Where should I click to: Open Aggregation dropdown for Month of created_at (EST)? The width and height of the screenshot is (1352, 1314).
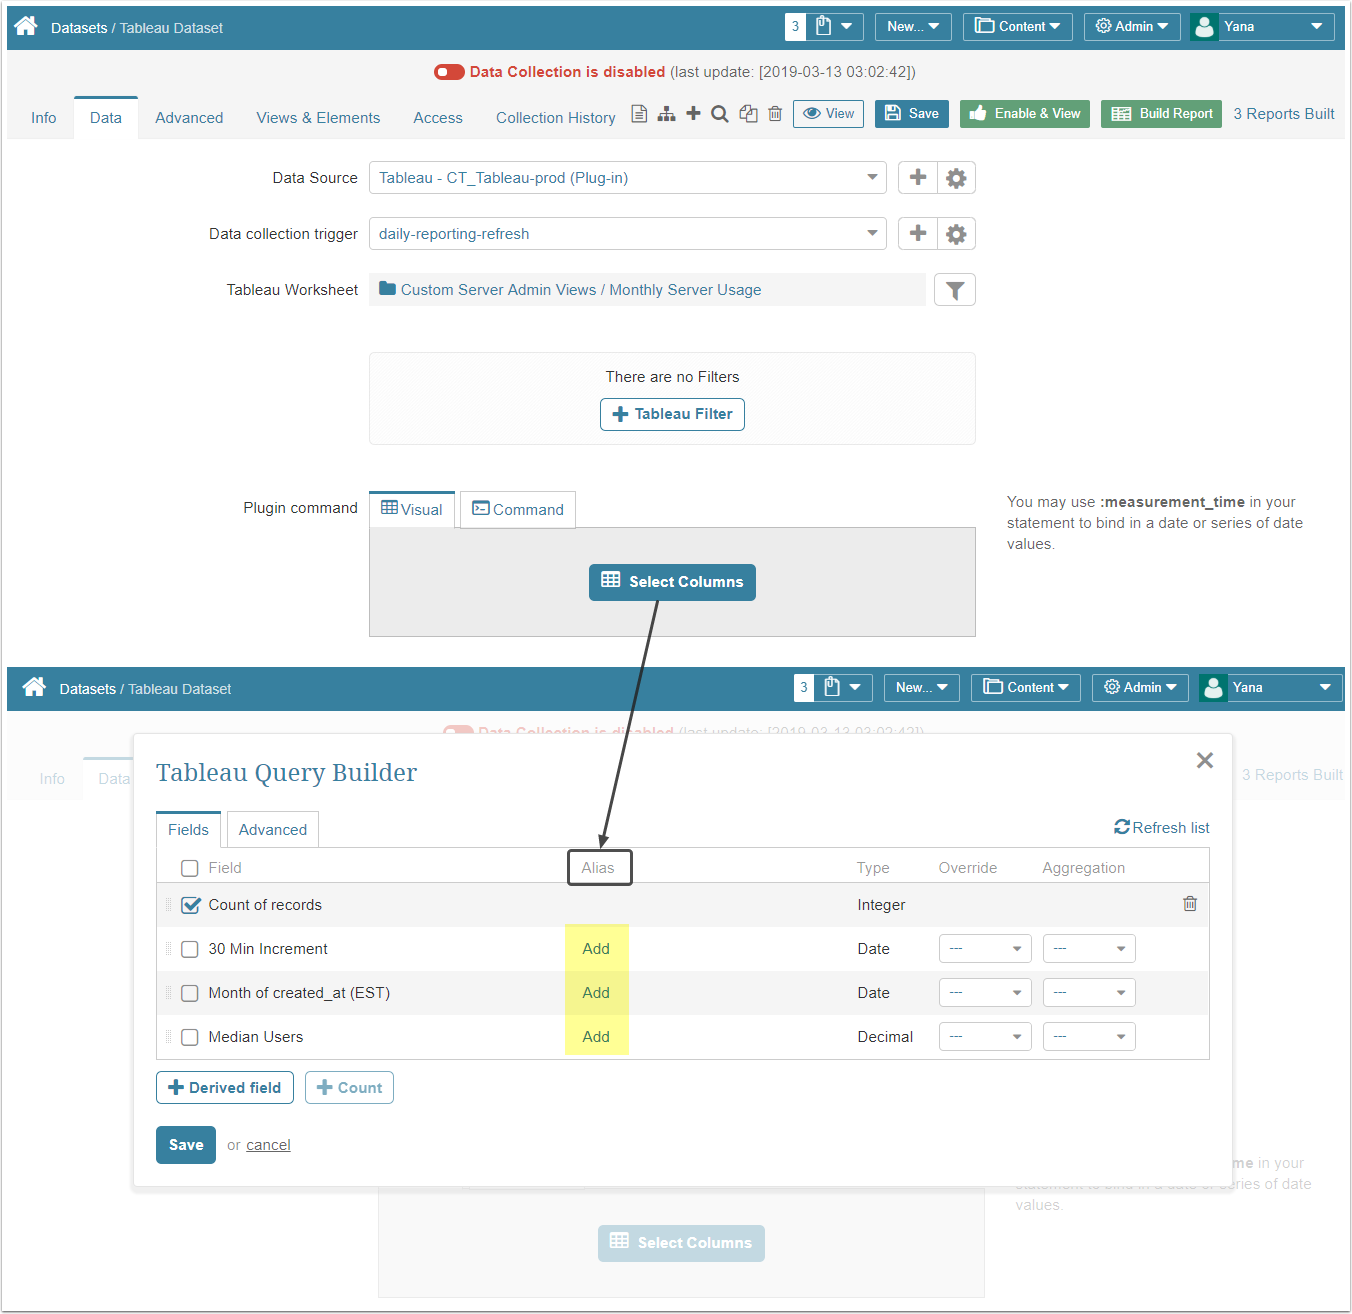point(1089,993)
